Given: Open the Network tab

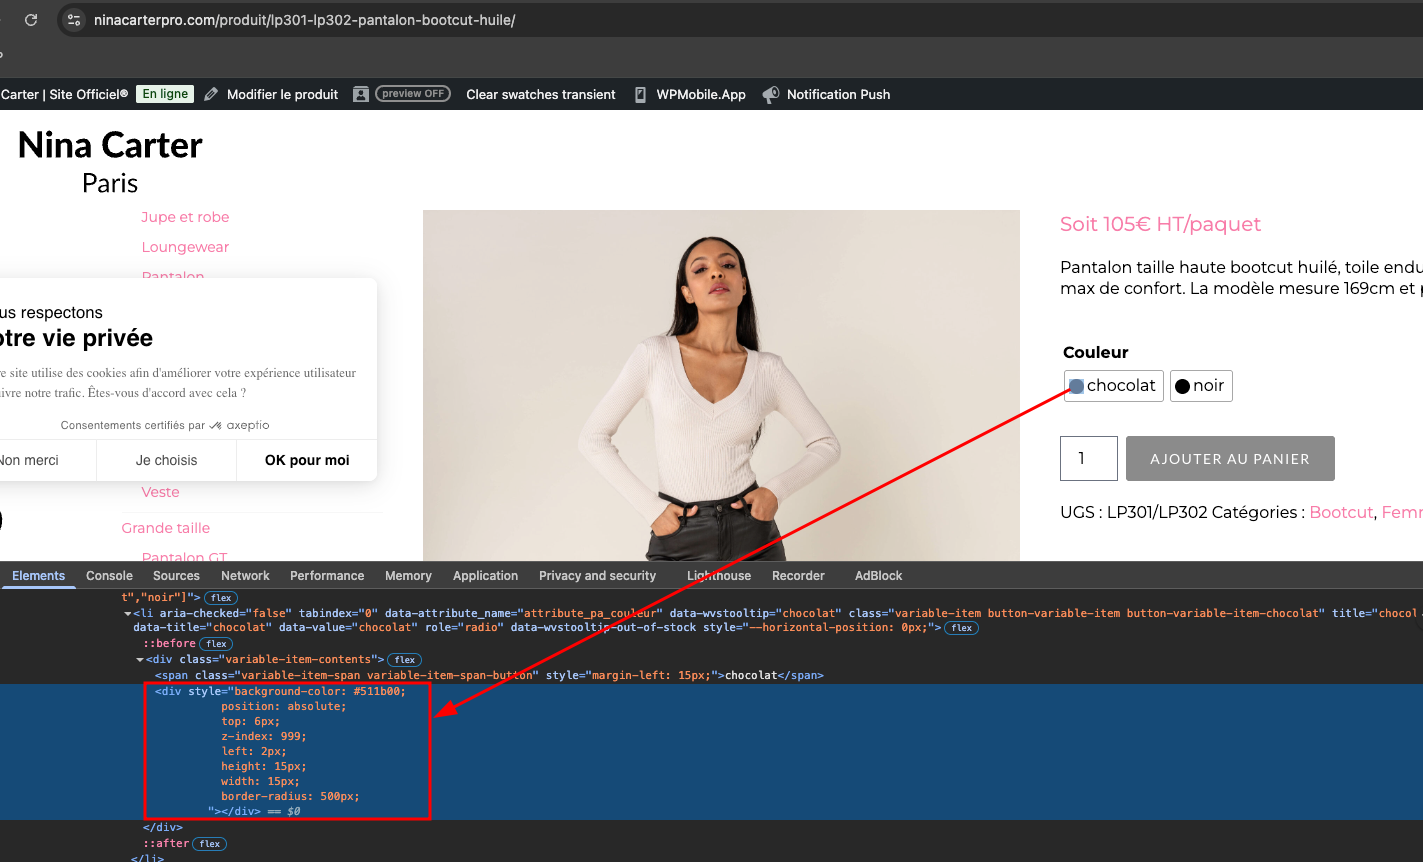Looking at the screenshot, I should point(245,576).
